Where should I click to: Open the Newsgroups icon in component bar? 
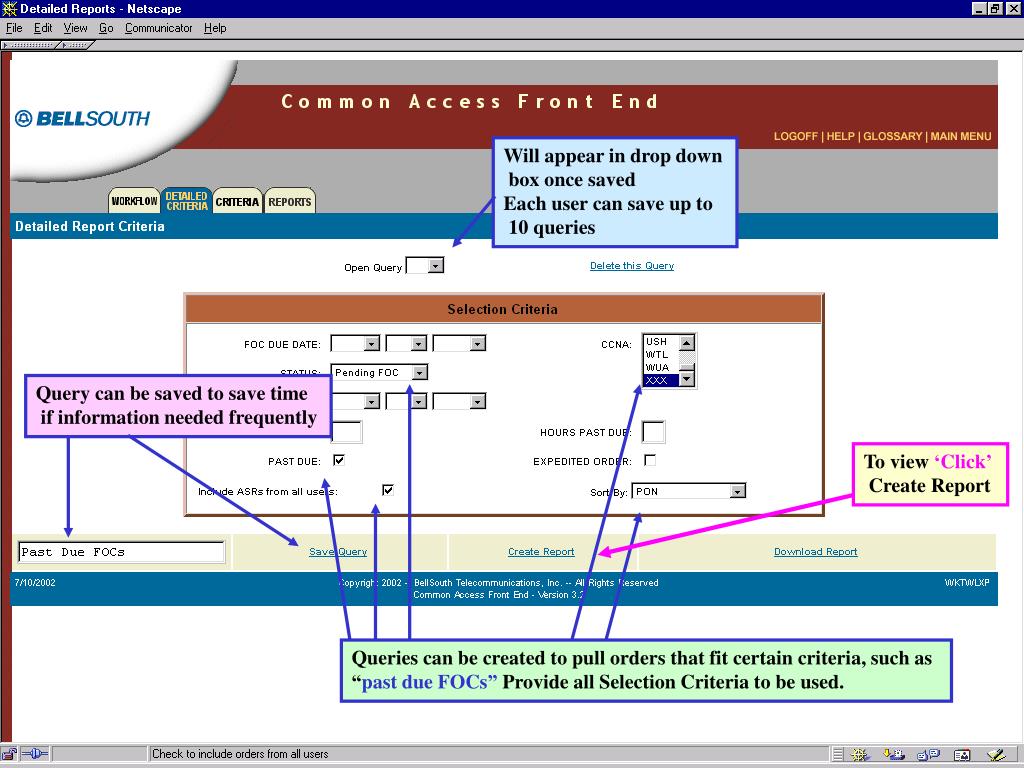[928, 755]
